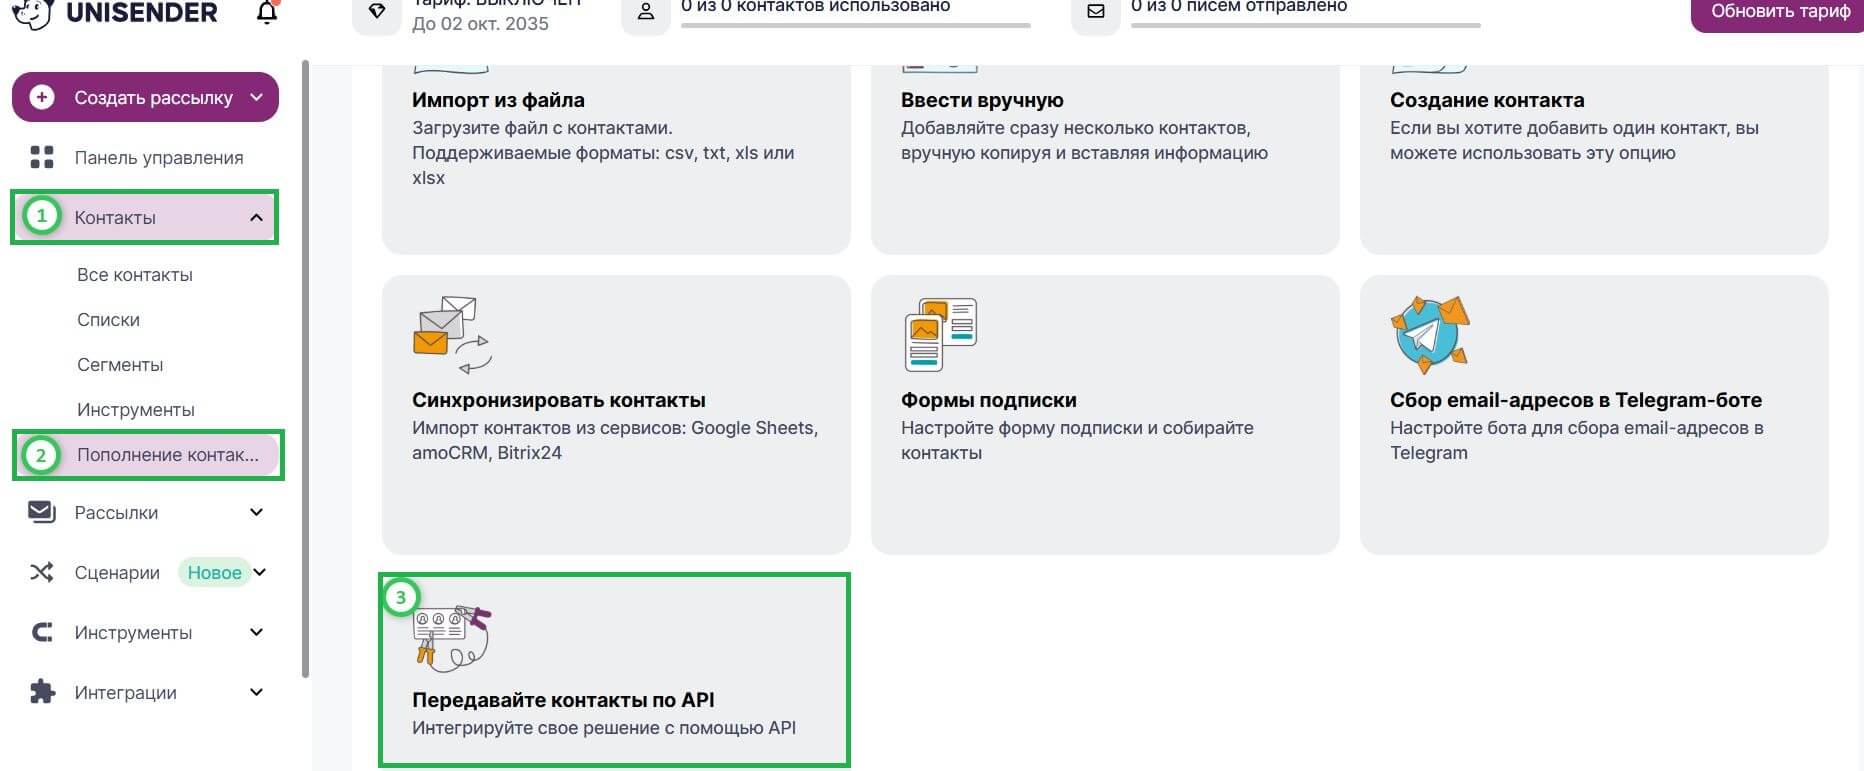Screen dimensions: 1864x771
Task: Click the Telegram bot paper plane icon
Action: point(1430,334)
